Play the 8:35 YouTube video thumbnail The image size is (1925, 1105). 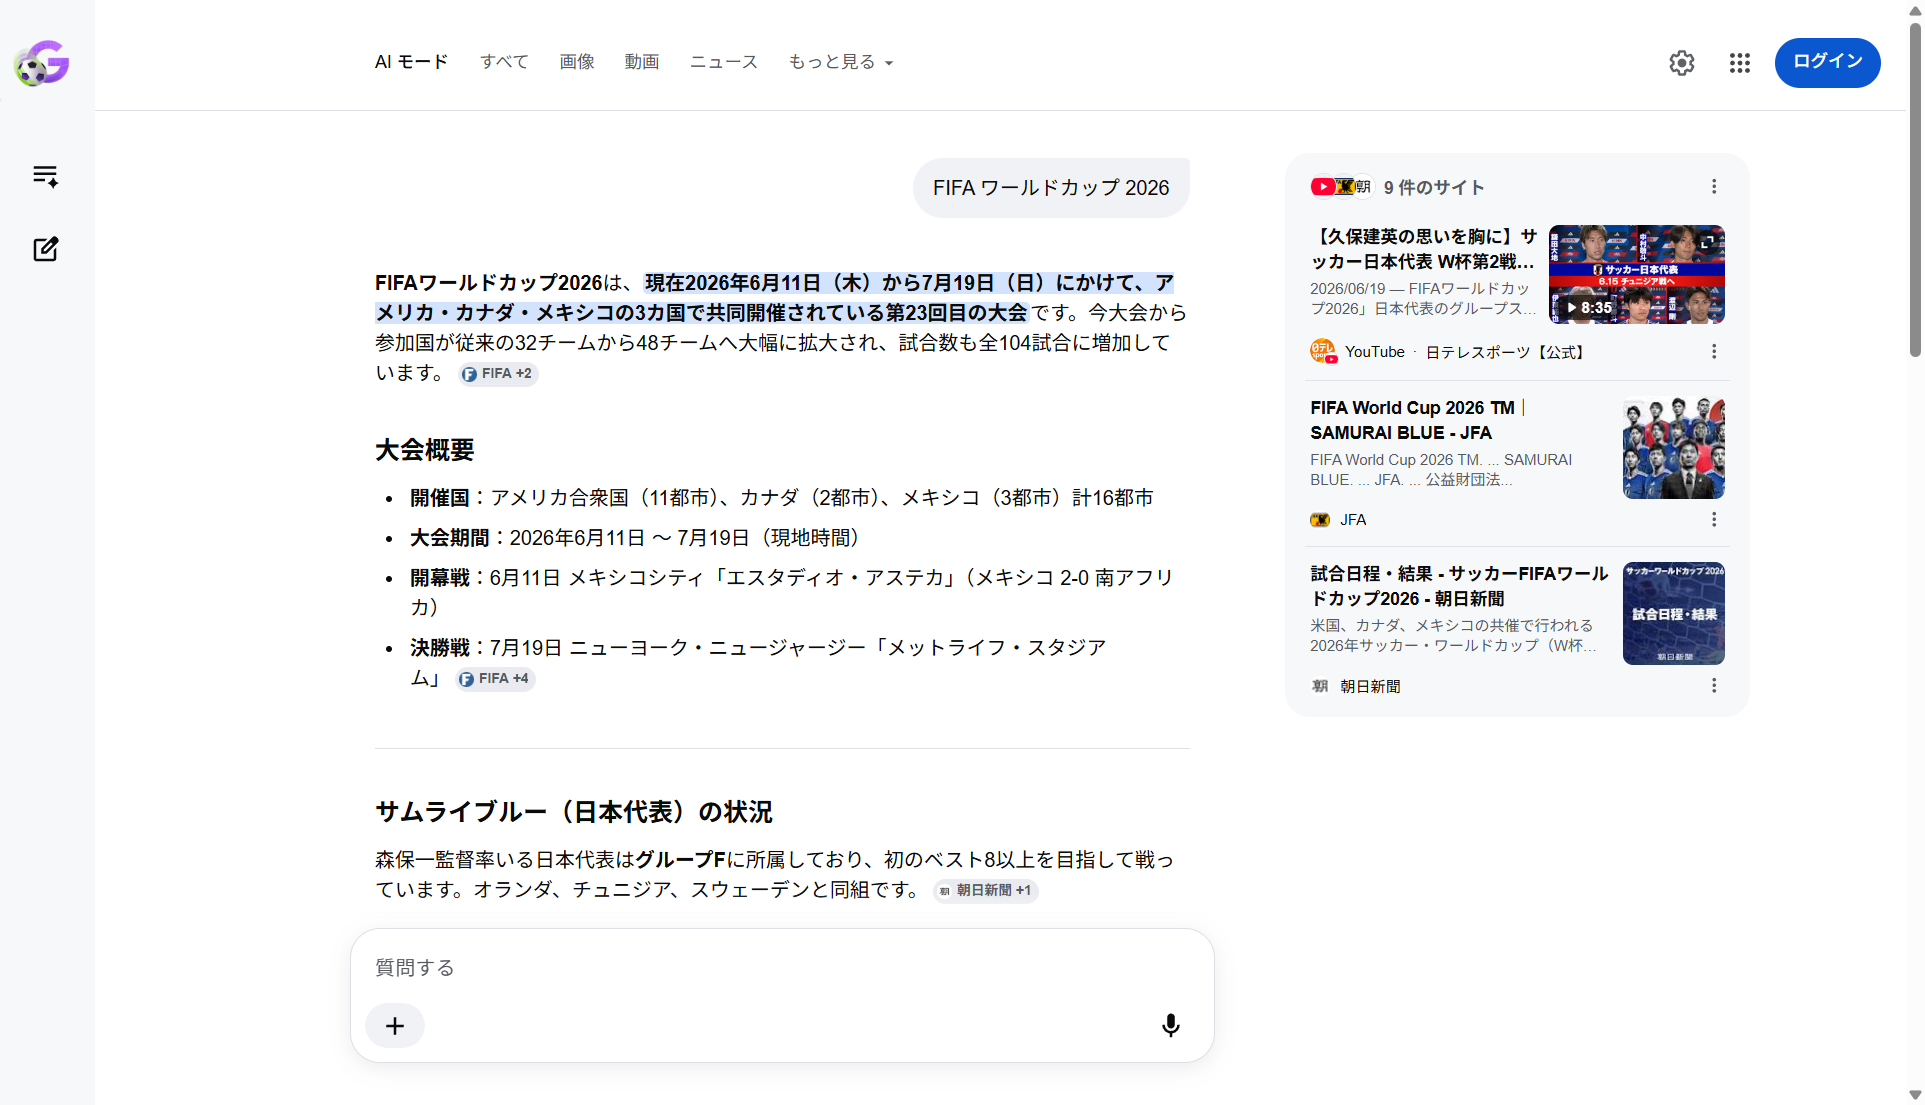click(x=1636, y=274)
